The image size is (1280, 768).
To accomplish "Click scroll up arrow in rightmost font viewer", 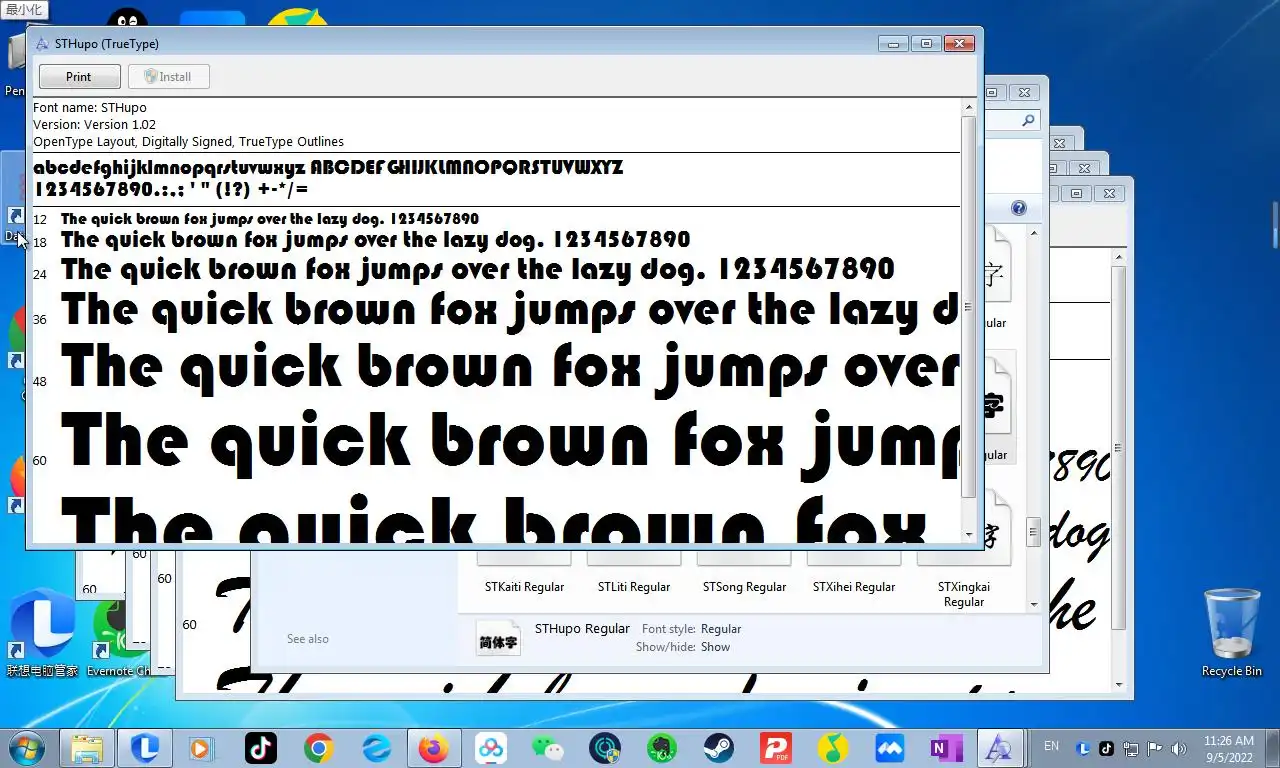I will (1119, 258).
